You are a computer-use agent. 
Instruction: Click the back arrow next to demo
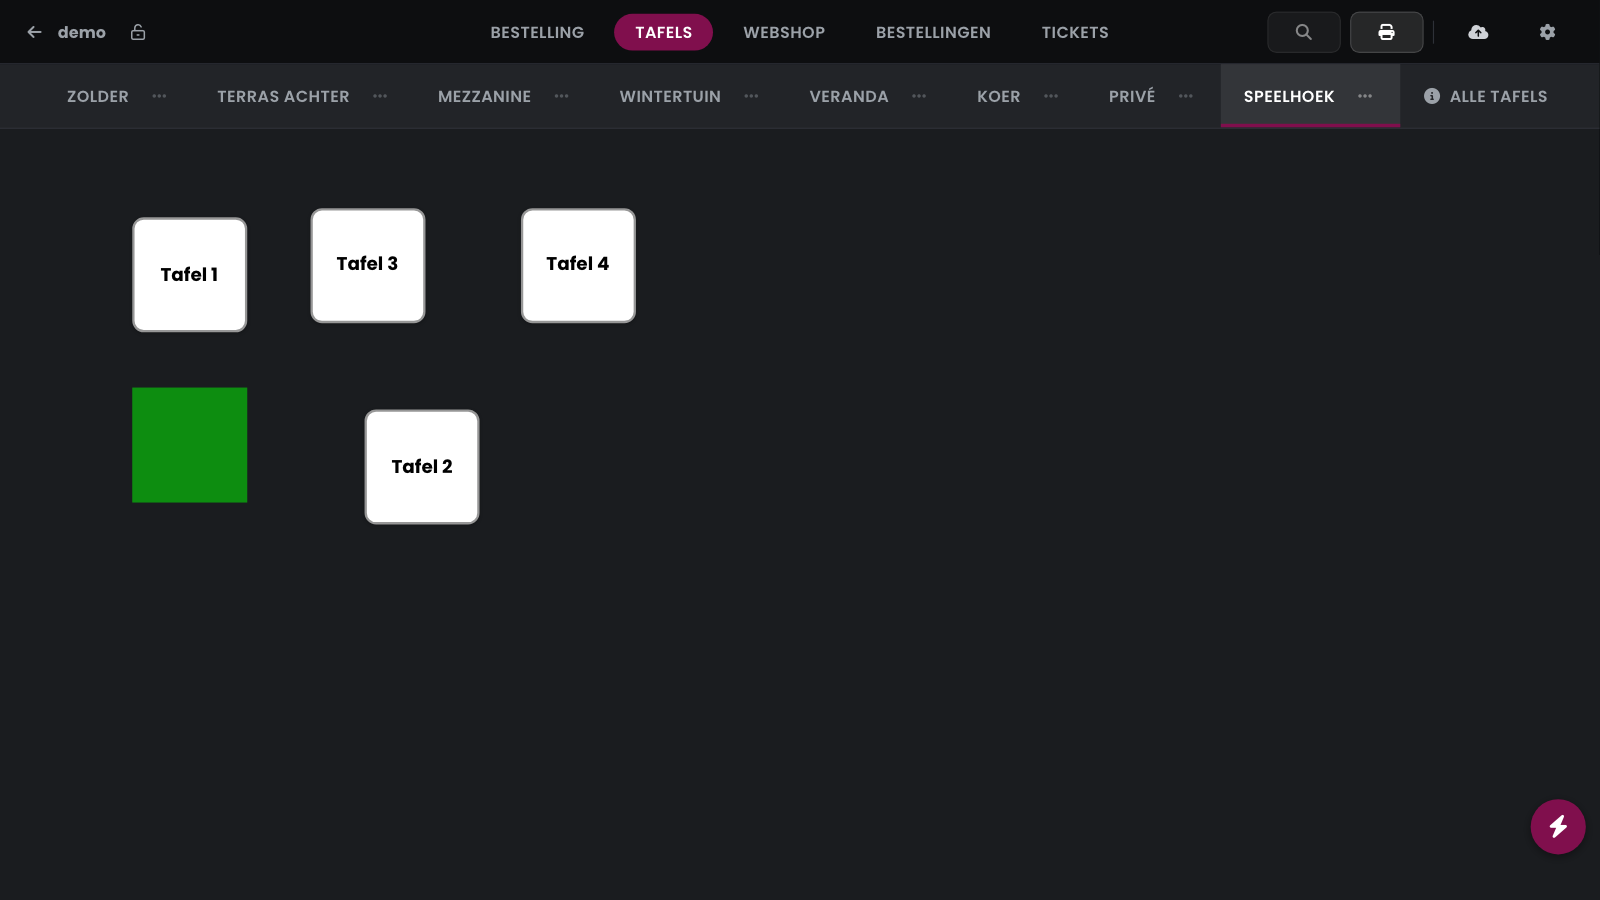pyautogui.click(x=34, y=32)
